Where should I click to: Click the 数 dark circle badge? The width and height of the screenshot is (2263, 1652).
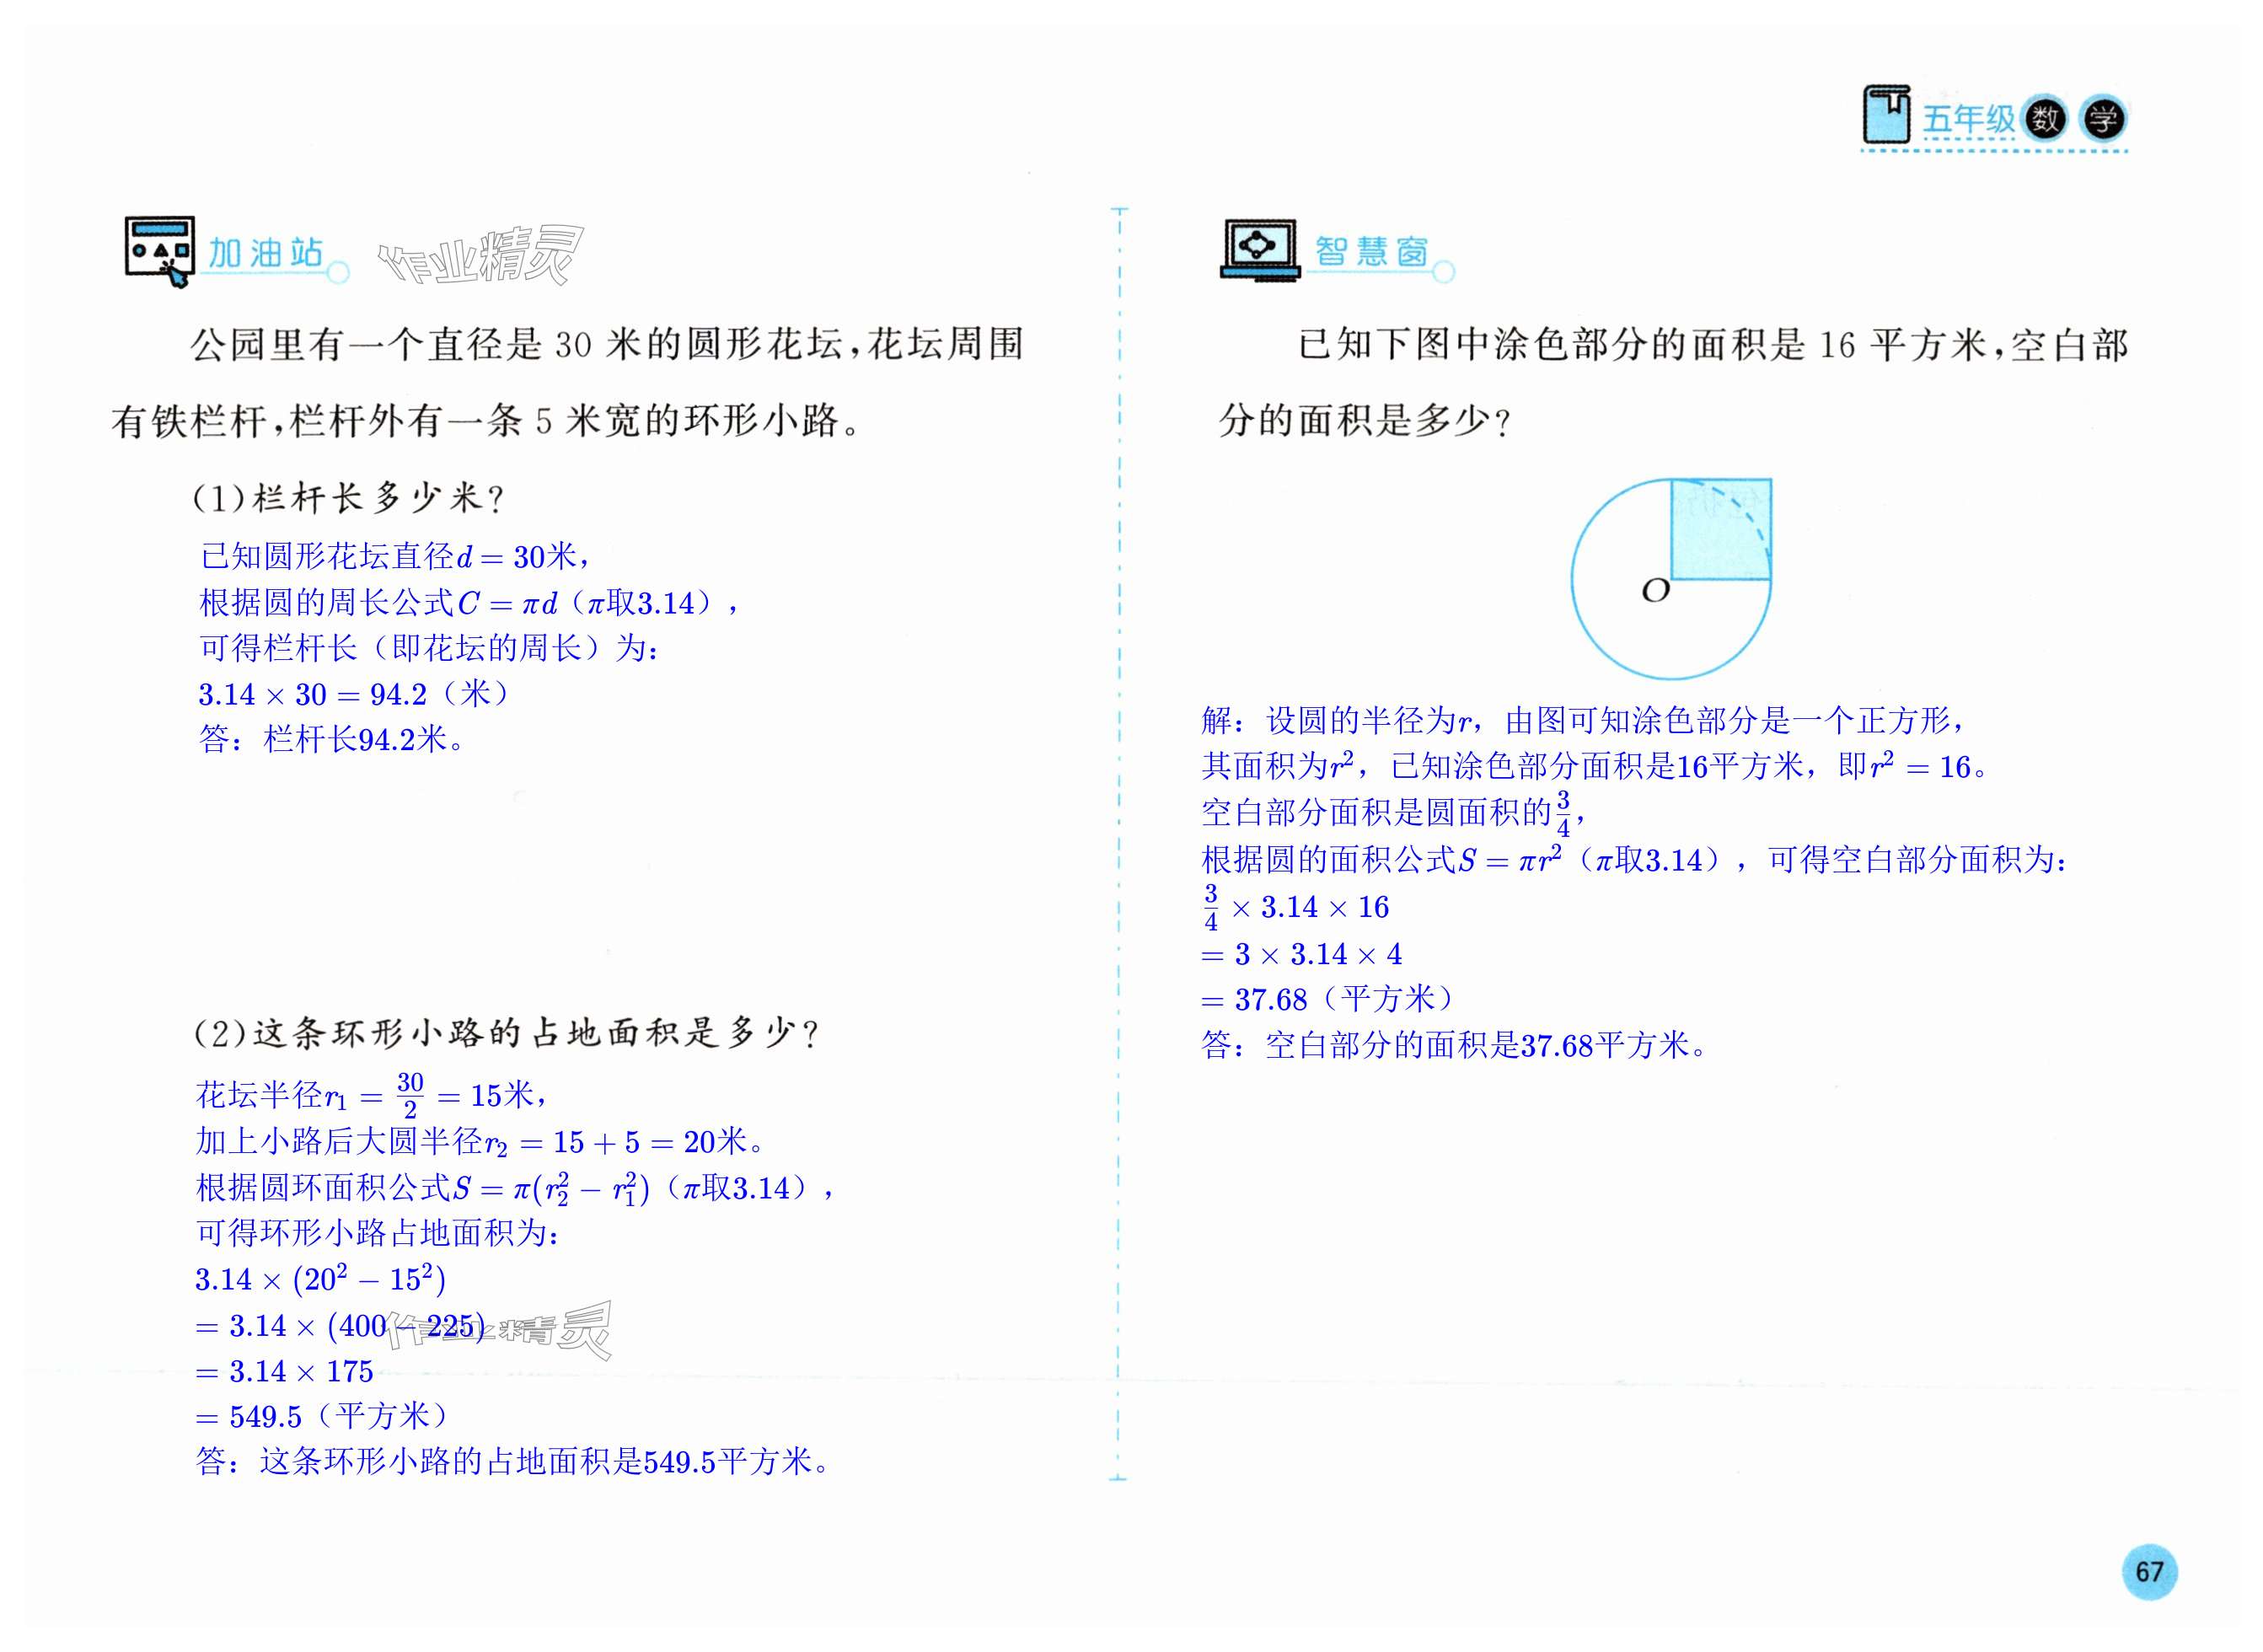[x=2045, y=120]
